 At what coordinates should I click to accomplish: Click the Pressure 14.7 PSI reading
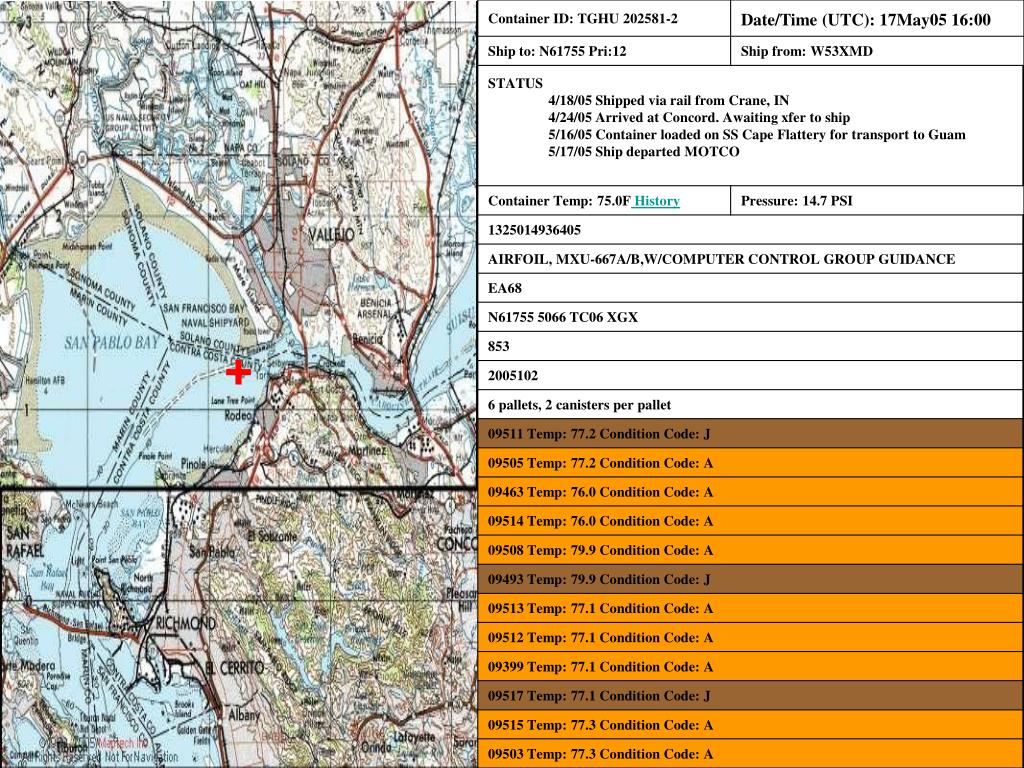pyautogui.click(x=796, y=201)
